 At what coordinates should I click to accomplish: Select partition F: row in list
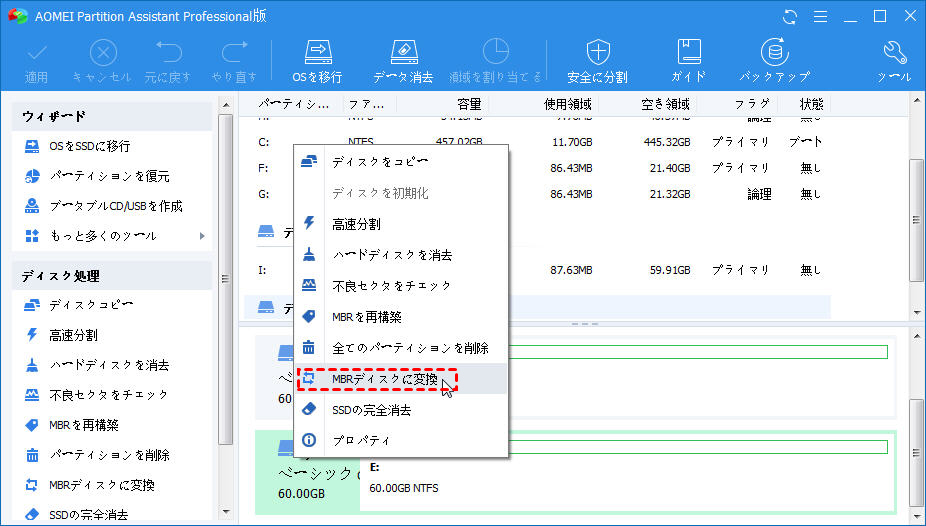click(x=537, y=168)
